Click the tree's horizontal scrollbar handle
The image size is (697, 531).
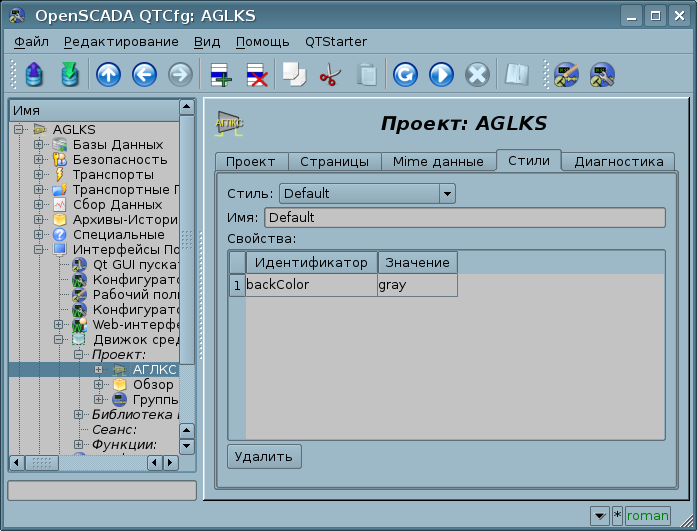coord(42,463)
